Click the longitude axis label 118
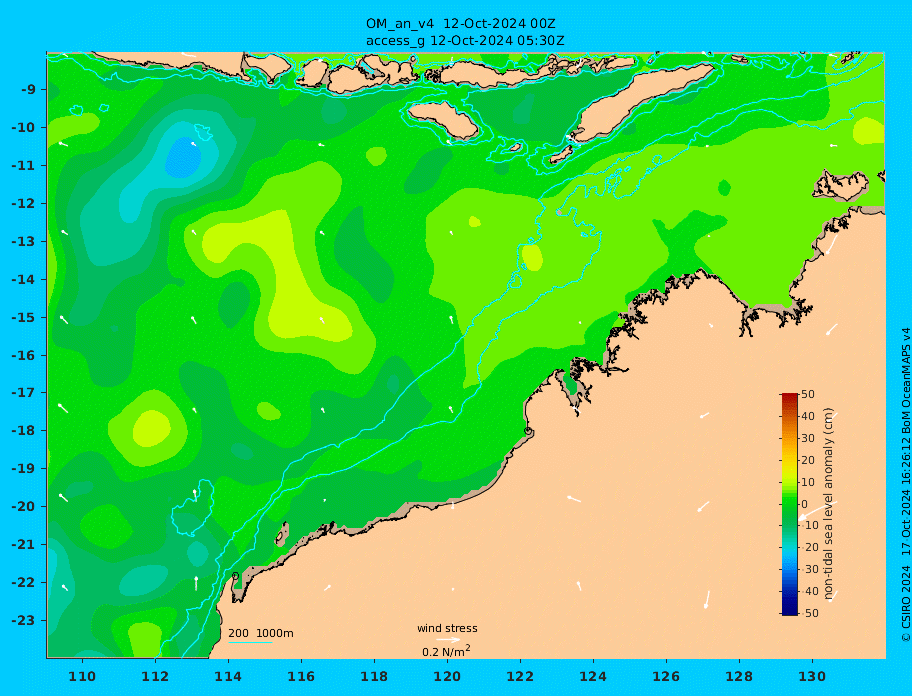The height and width of the screenshot is (696, 912). [374, 677]
